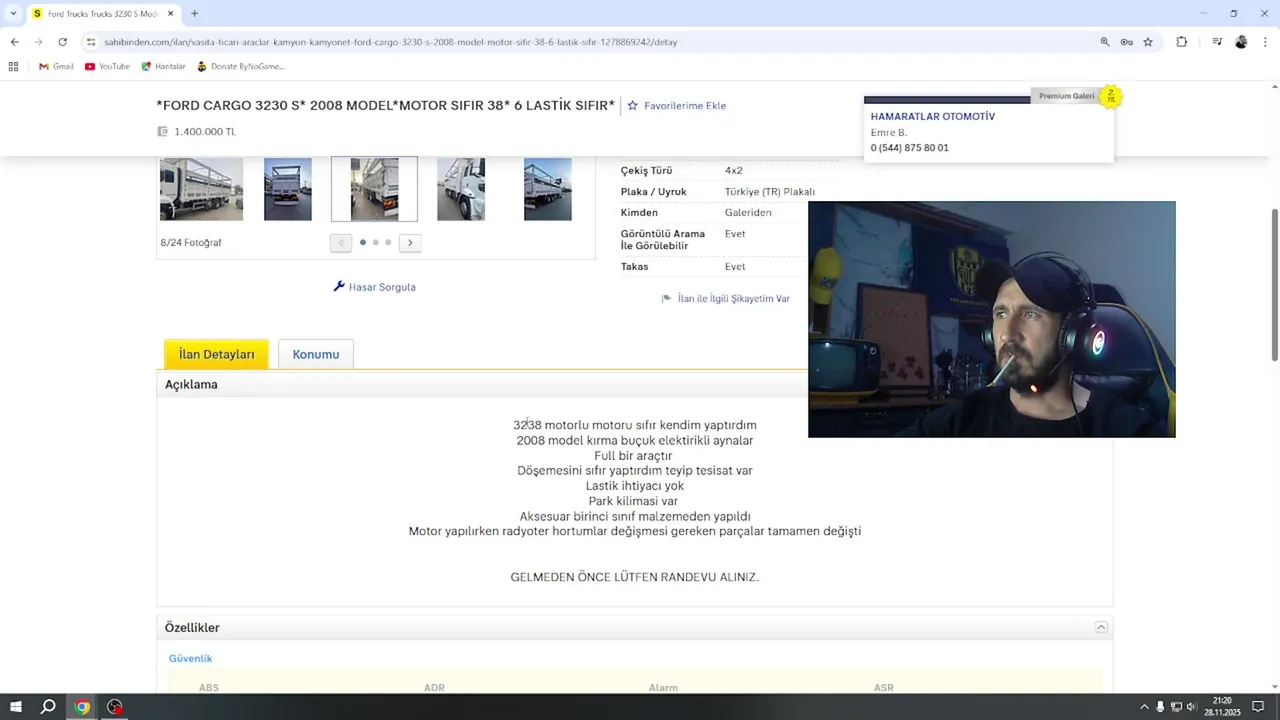The width and height of the screenshot is (1280, 720).
Task: Bookmark this page with the star icon
Action: pyautogui.click(x=1148, y=42)
